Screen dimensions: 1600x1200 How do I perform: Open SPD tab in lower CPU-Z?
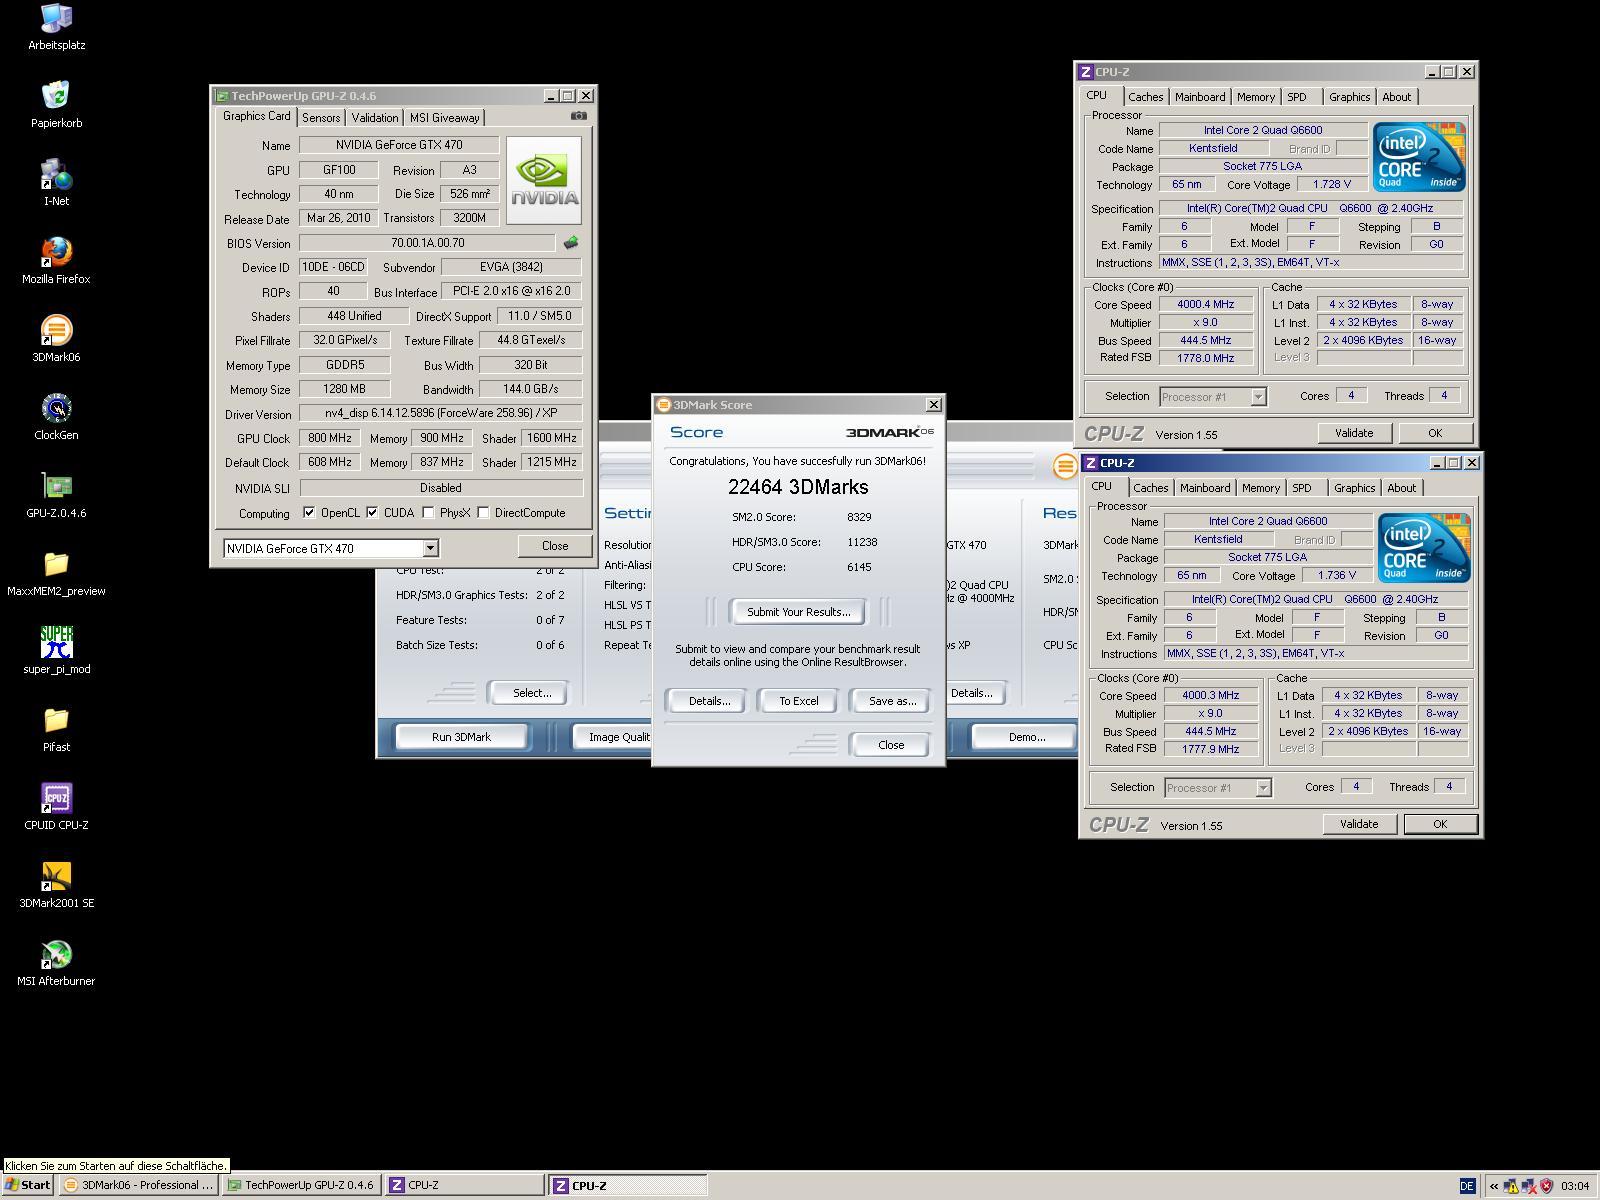(1301, 488)
